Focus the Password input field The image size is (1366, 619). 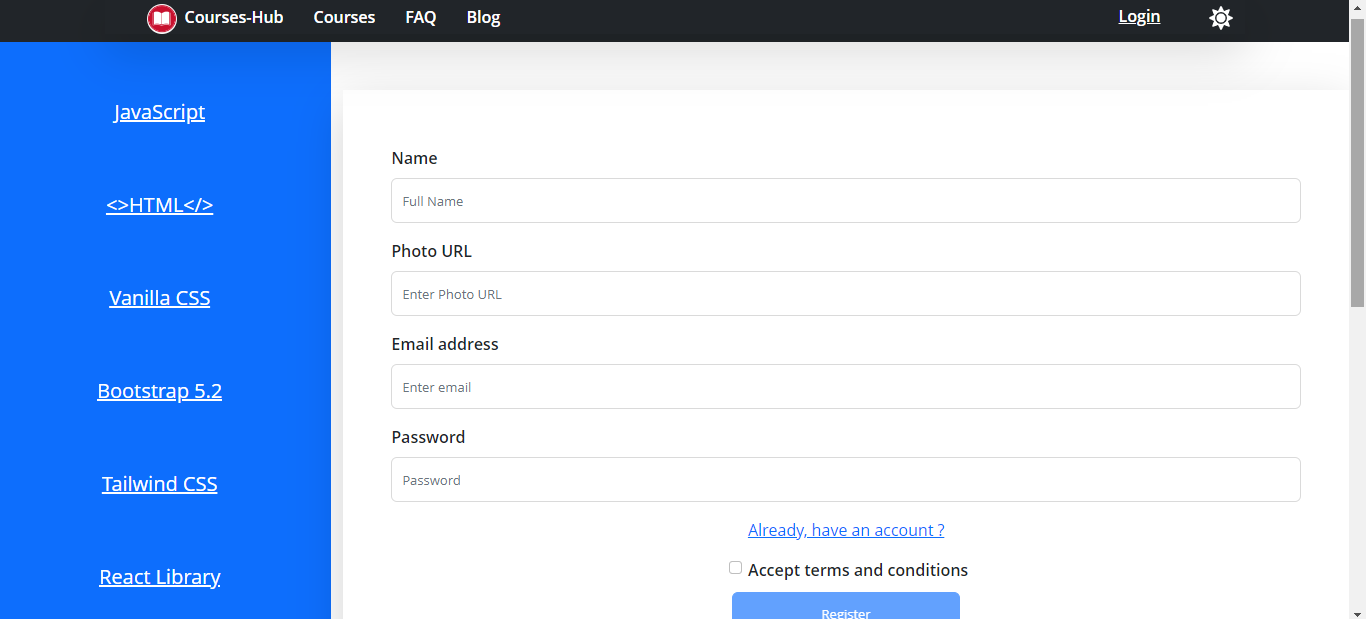point(845,480)
